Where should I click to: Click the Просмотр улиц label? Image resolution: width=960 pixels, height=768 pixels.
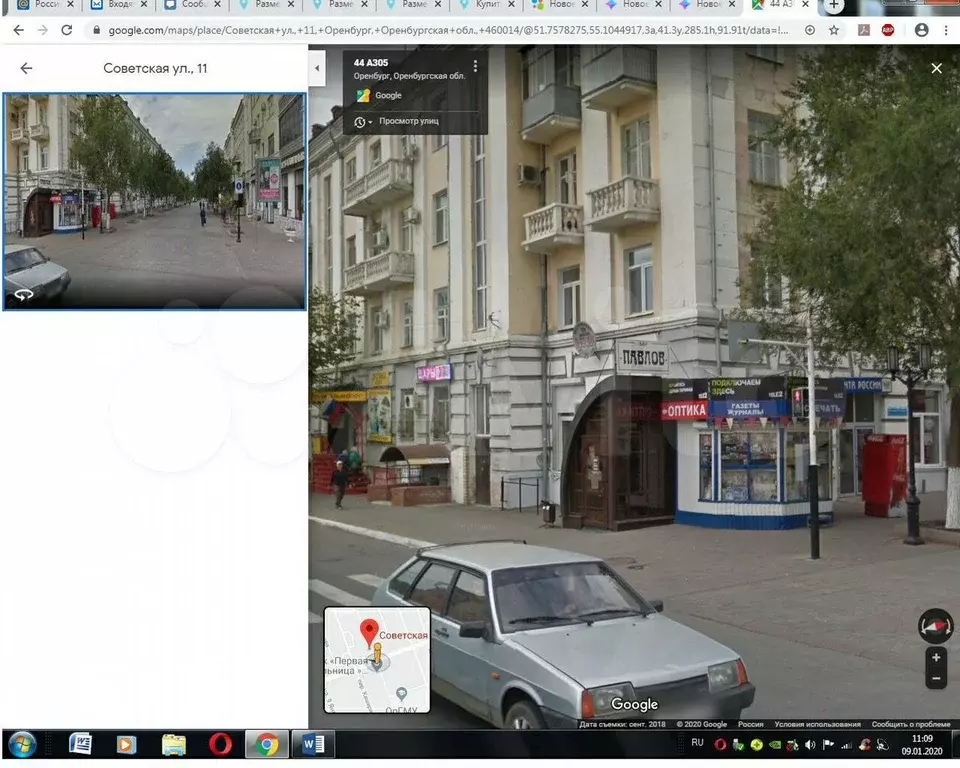[x=408, y=121]
